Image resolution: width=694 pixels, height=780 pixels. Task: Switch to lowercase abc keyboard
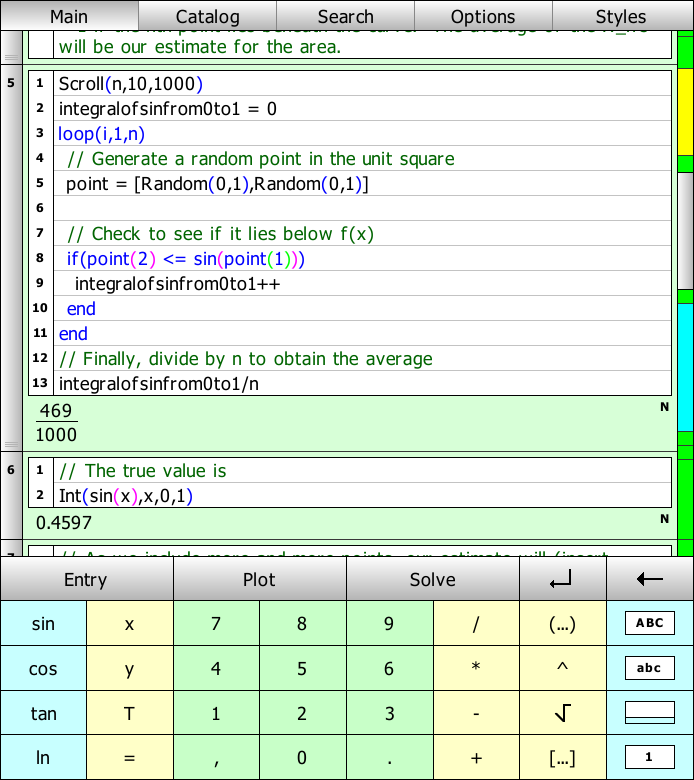[x=649, y=668]
